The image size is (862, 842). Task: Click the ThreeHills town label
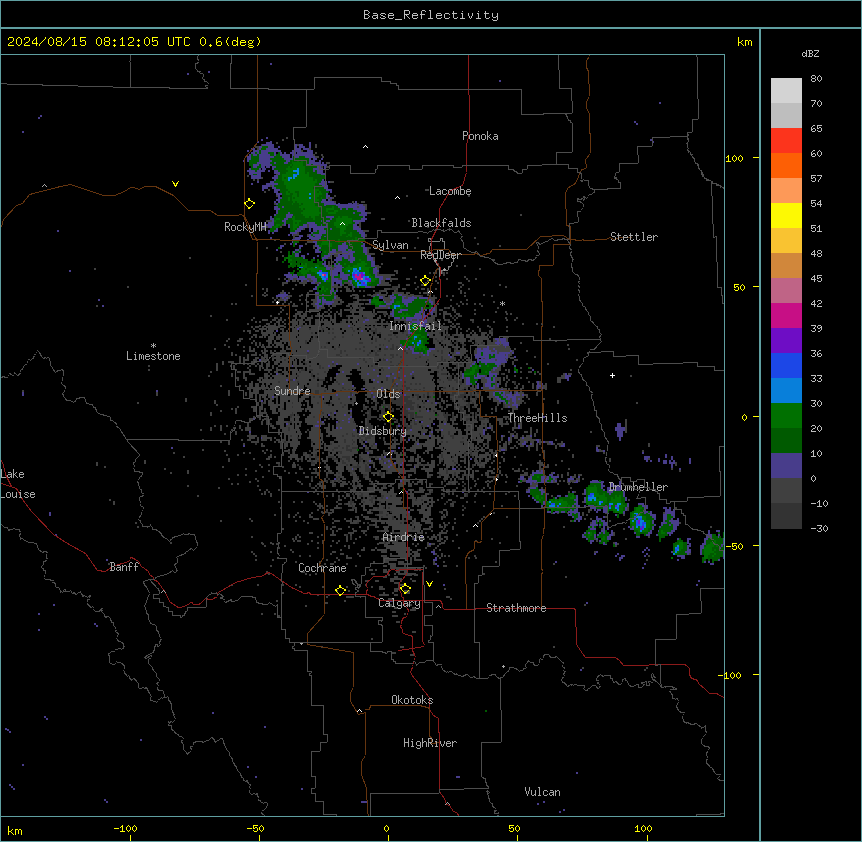(x=537, y=418)
